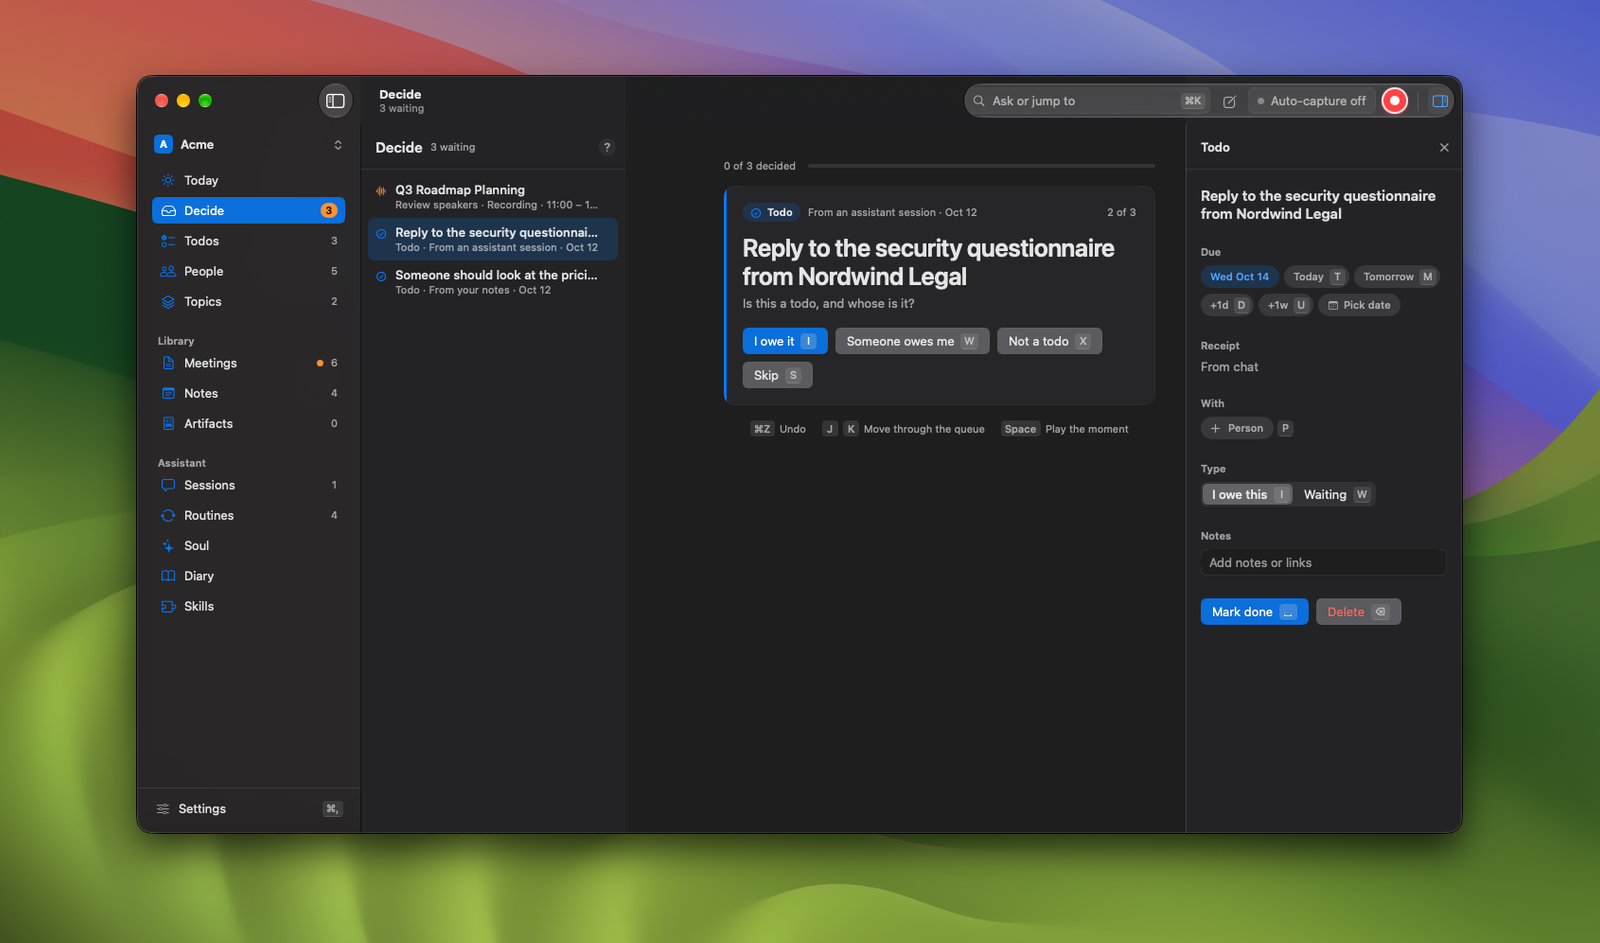Viewport: 1600px width, 943px height.
Task: Add a Person to the todo
Action: click(x=1237, y=428)
